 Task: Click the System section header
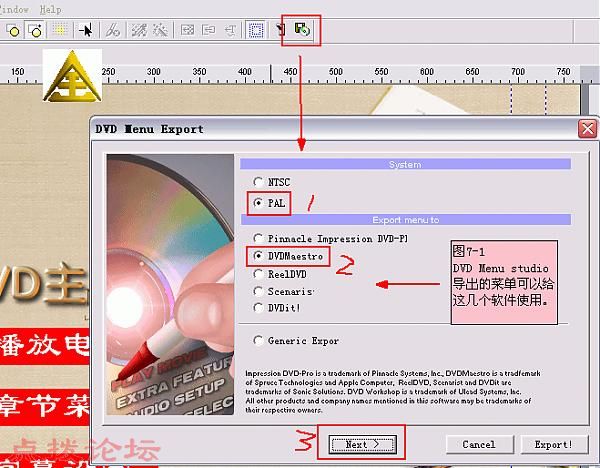click(x=405, y=164)
